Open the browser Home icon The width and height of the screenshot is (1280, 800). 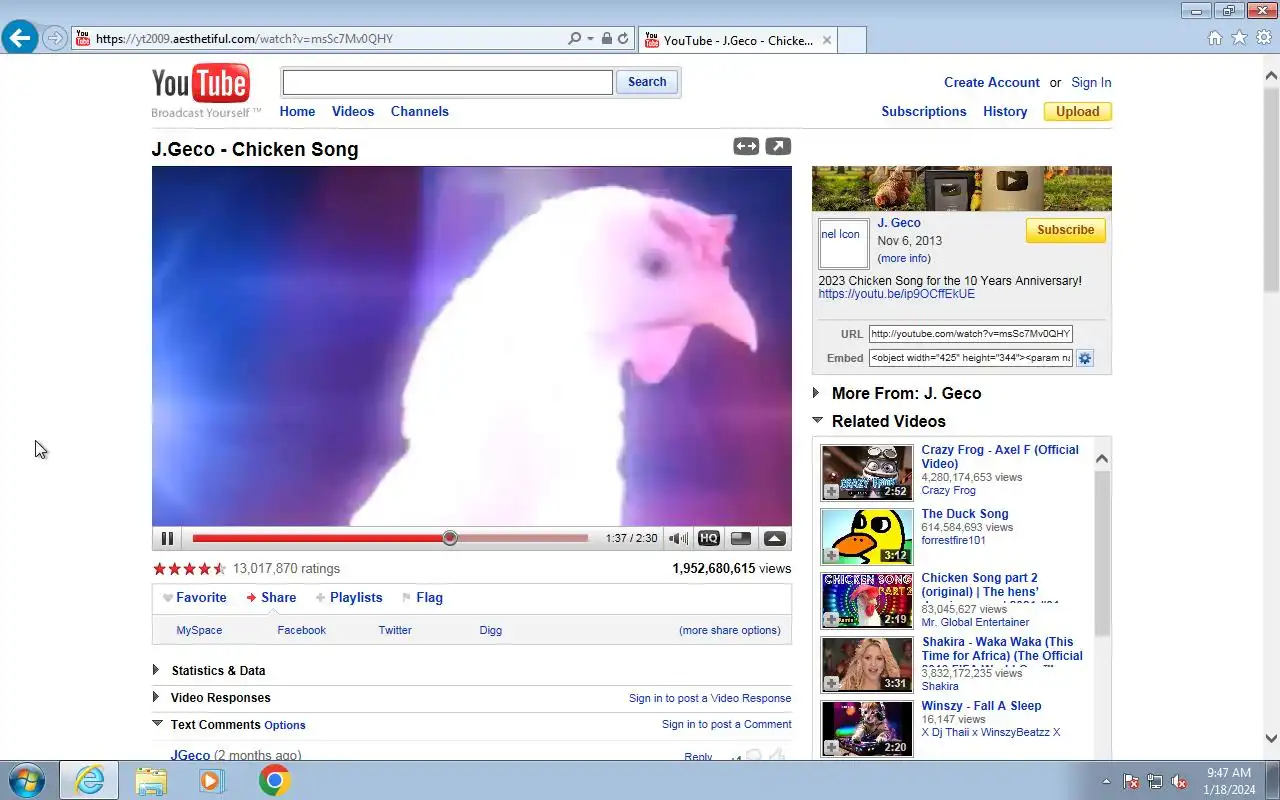tap(1215, 38)
